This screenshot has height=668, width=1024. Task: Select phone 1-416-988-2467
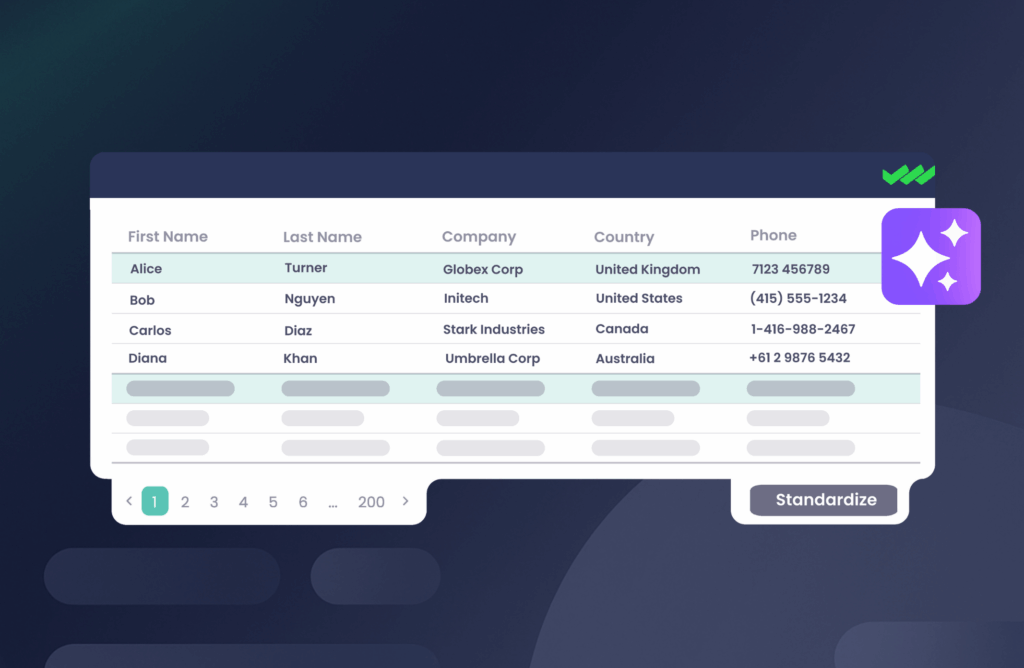[x=803, y=329]
